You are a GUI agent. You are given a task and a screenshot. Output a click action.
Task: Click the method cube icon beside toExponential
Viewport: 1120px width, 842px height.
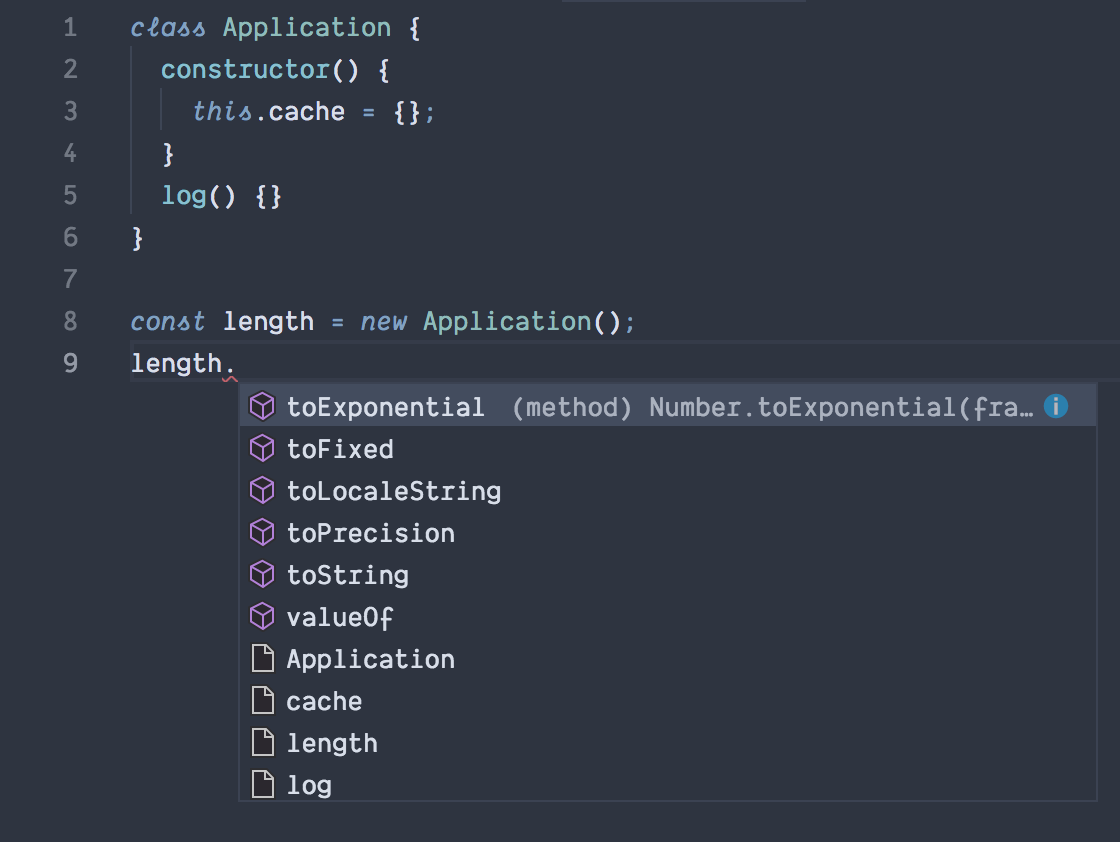[x=263, y=407]
